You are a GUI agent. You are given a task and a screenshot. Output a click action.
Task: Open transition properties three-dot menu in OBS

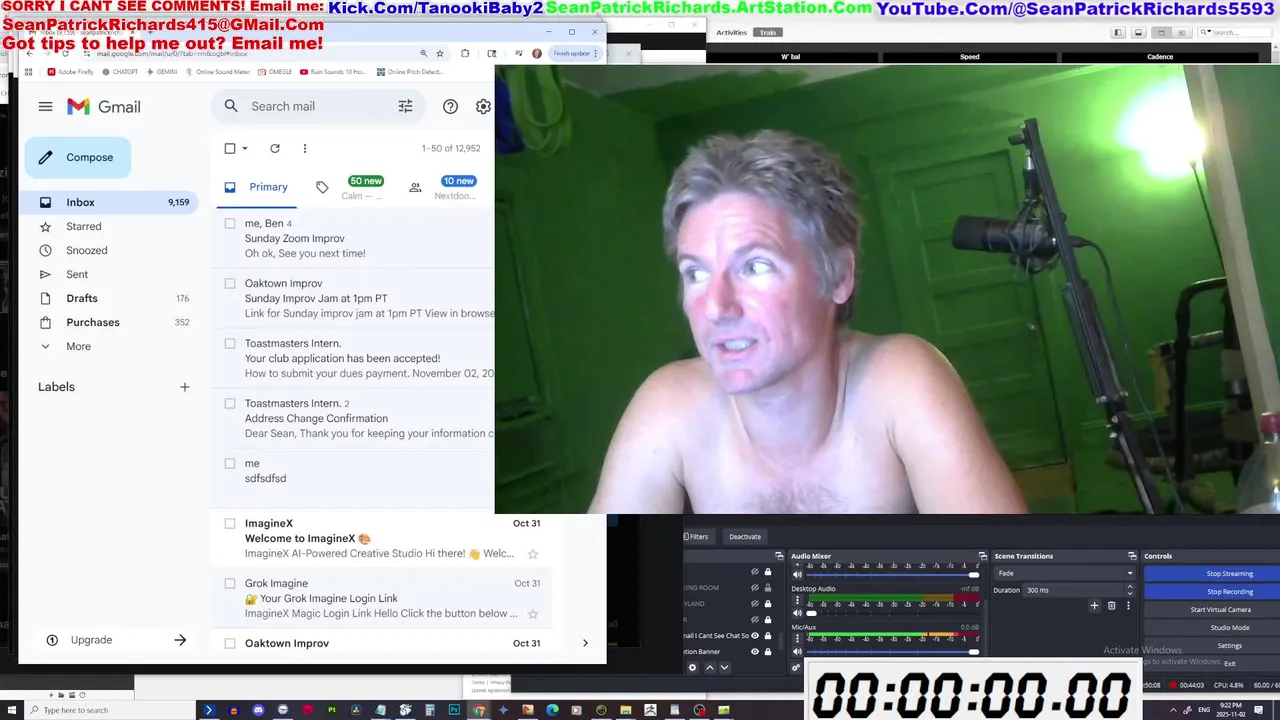point(1129,605)
